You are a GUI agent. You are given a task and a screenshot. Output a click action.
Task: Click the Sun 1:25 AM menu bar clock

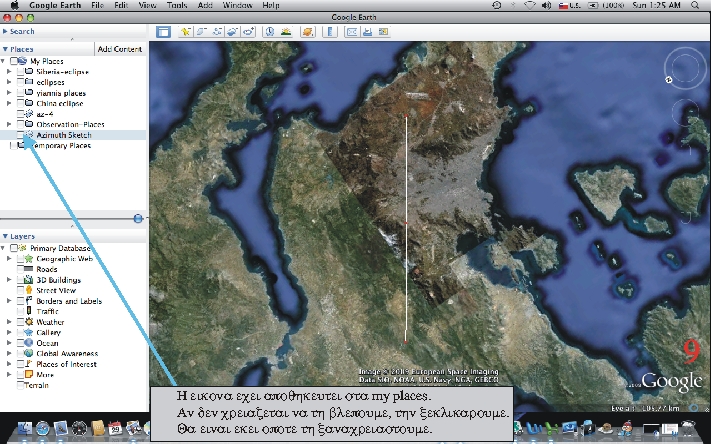point(656,5)
